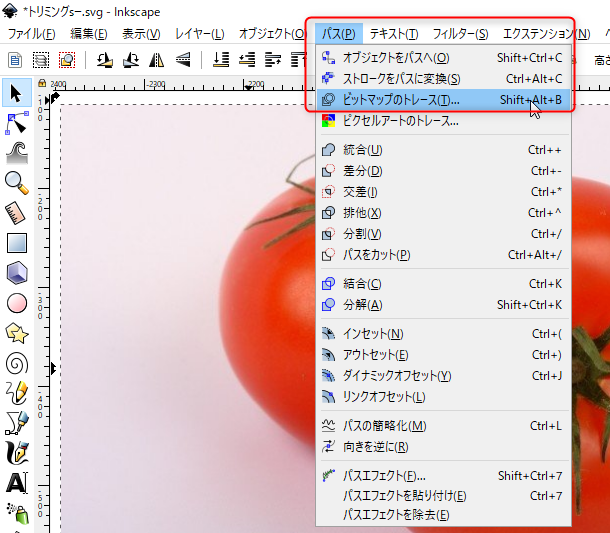This screenshot has width=610, height=533.
Task: Choose ピクセルアートのトレース...
Action: [x=443, y=121]
